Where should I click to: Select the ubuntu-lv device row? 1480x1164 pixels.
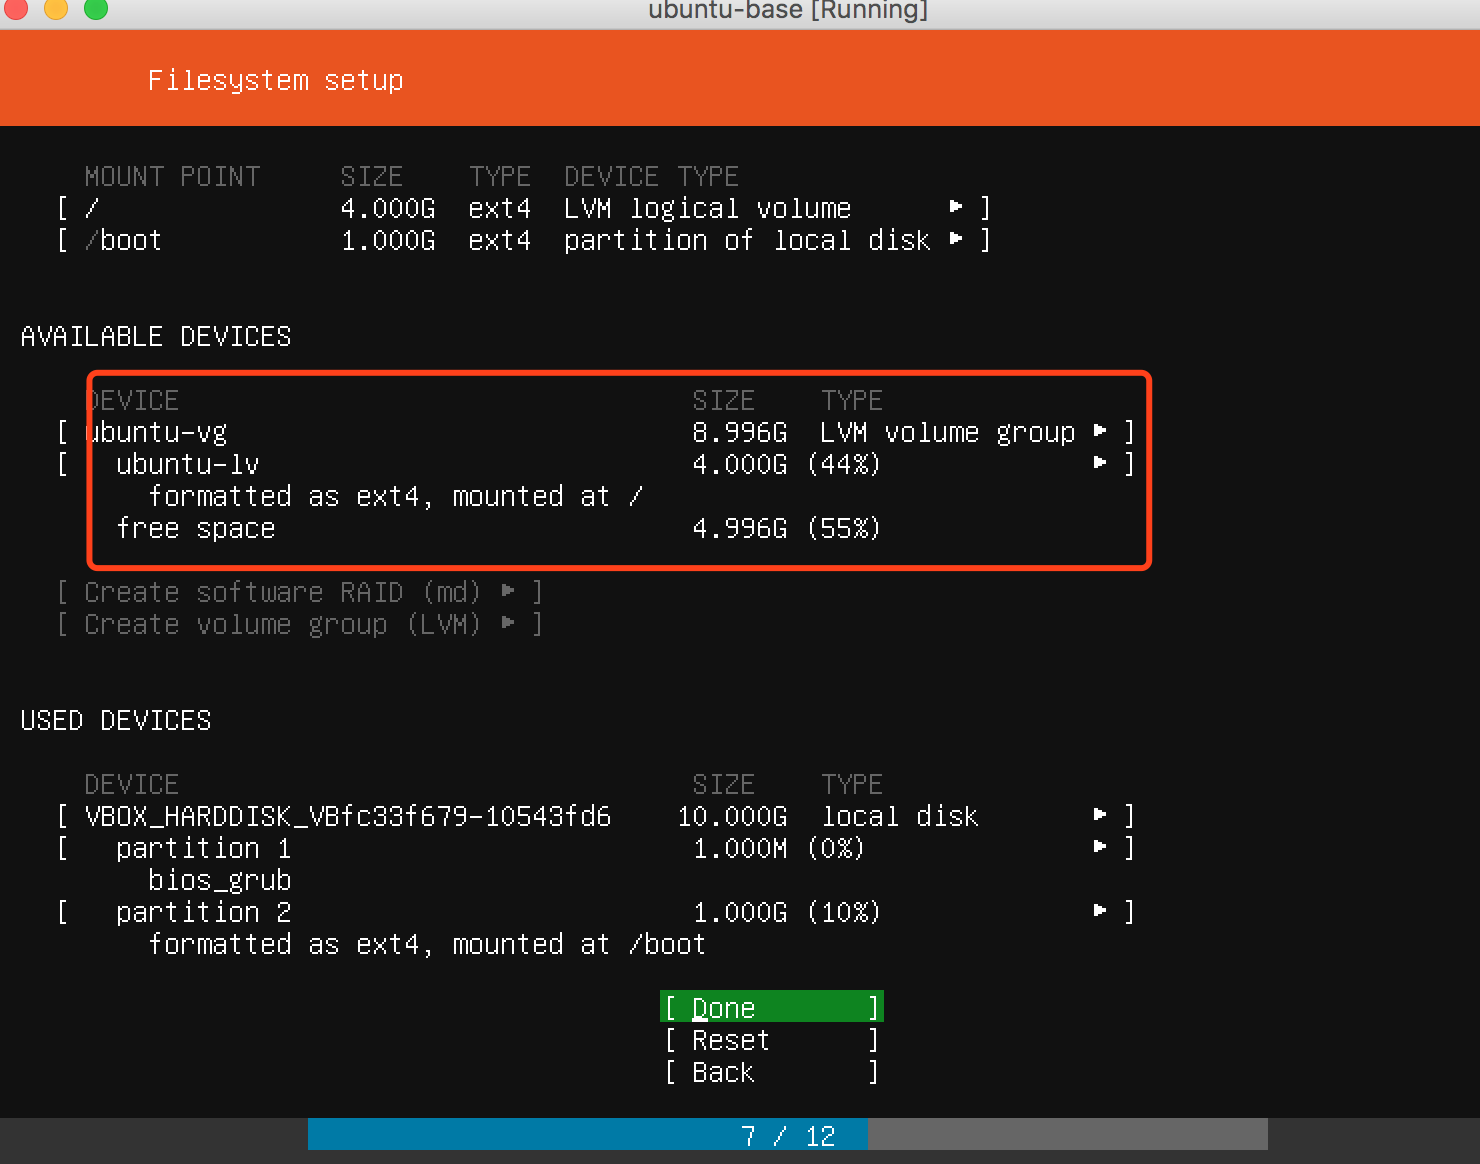[x=596, y=464]
